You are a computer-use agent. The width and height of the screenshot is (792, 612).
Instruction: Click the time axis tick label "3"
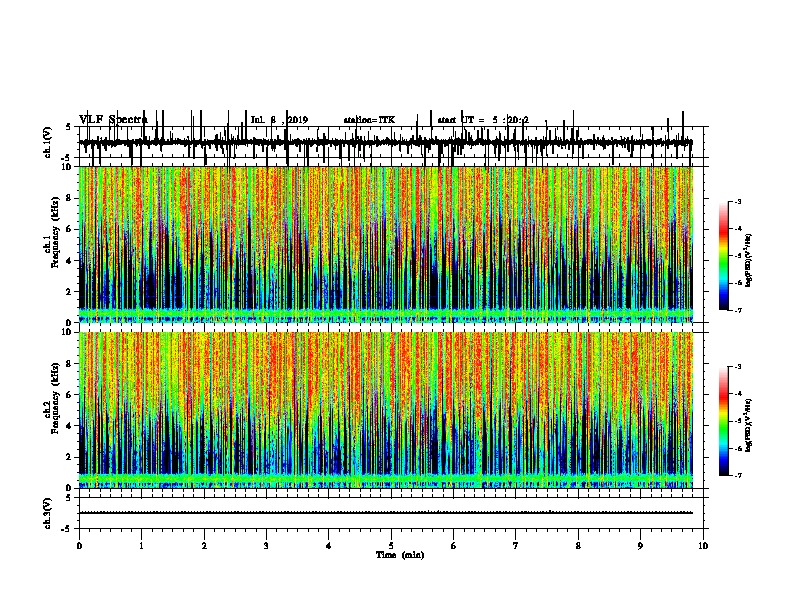(x=266, y=546)
